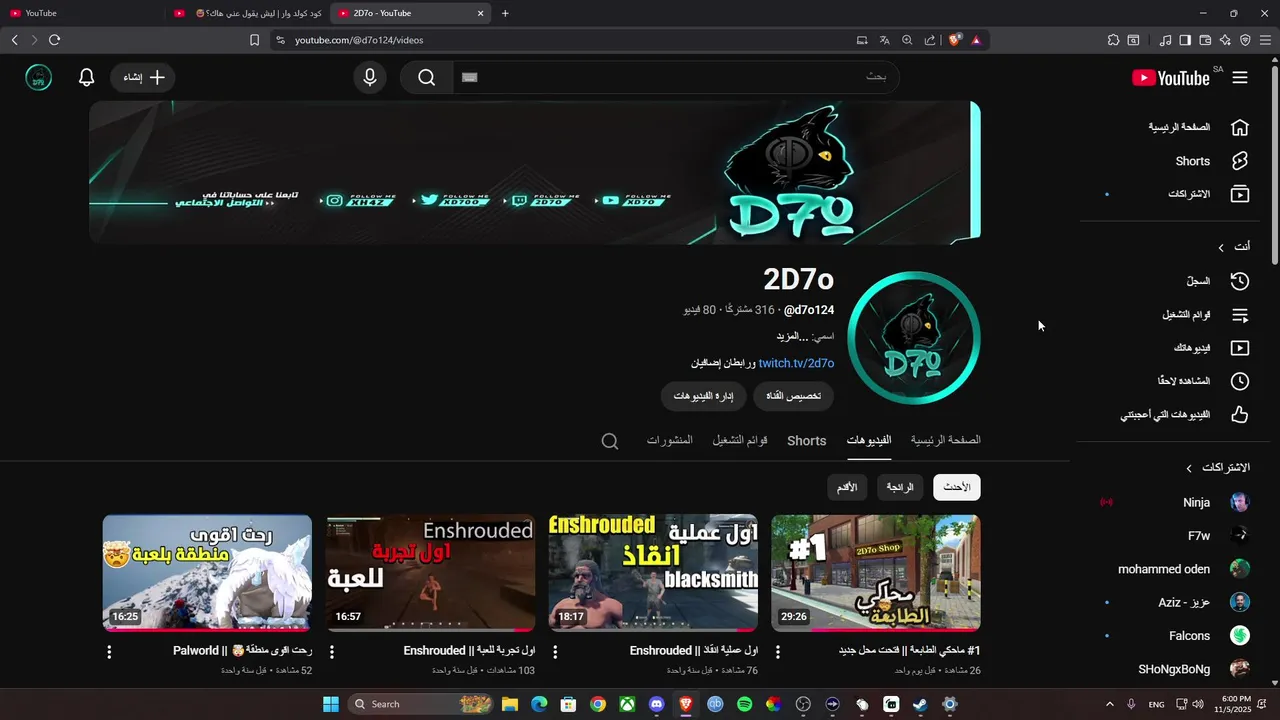Start voice search with microphone icon
Viewport: 1280px width, 720px height.
[x=370, y=77]
